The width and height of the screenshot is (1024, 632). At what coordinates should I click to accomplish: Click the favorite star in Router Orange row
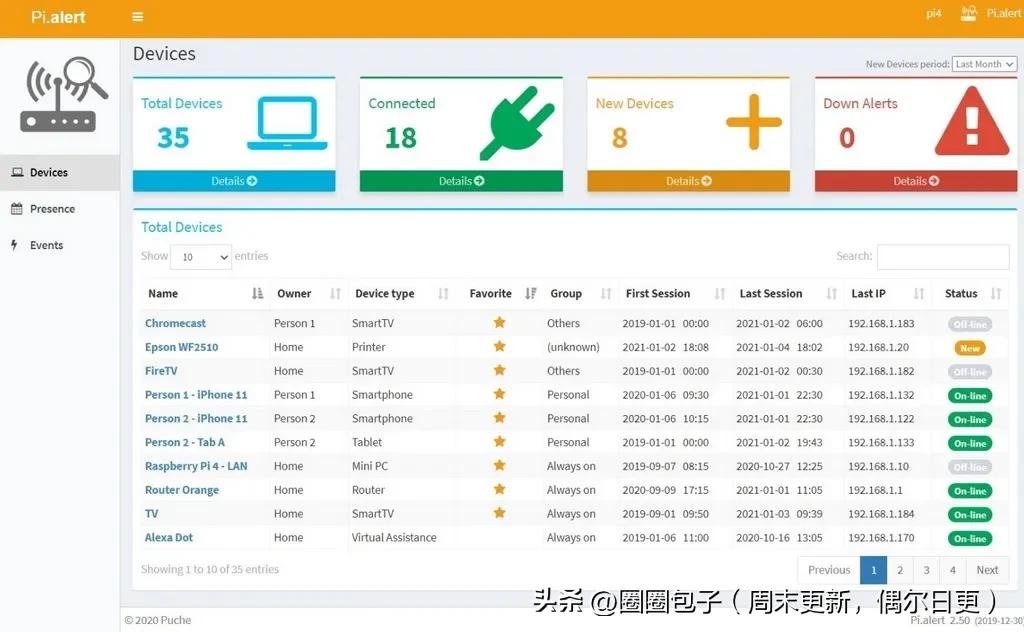click(500, 489)
